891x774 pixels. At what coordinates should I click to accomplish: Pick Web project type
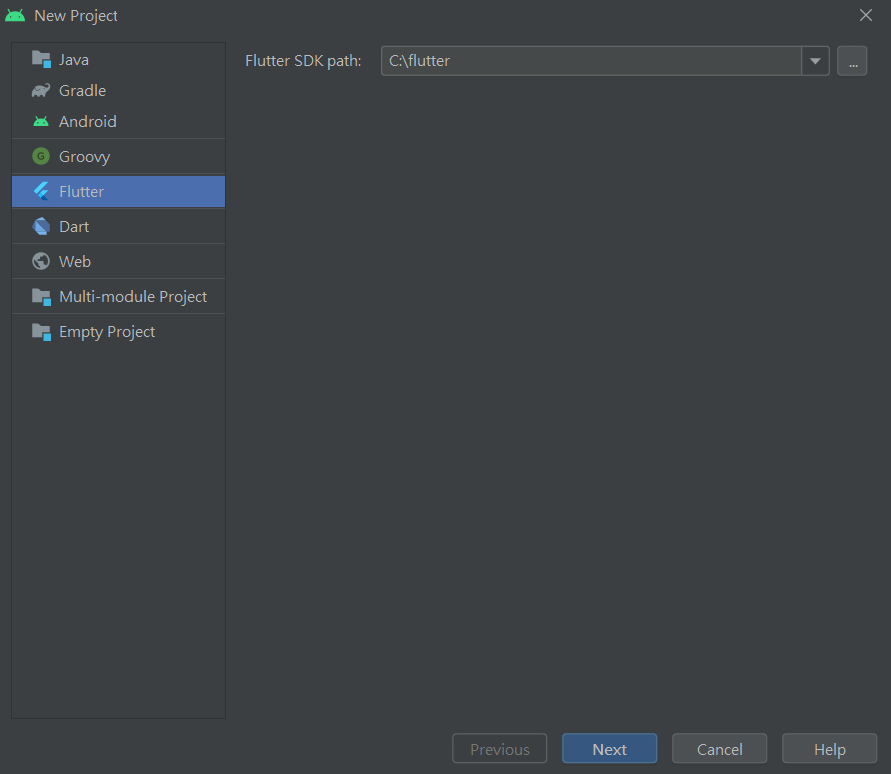click(x=118, y=261)
